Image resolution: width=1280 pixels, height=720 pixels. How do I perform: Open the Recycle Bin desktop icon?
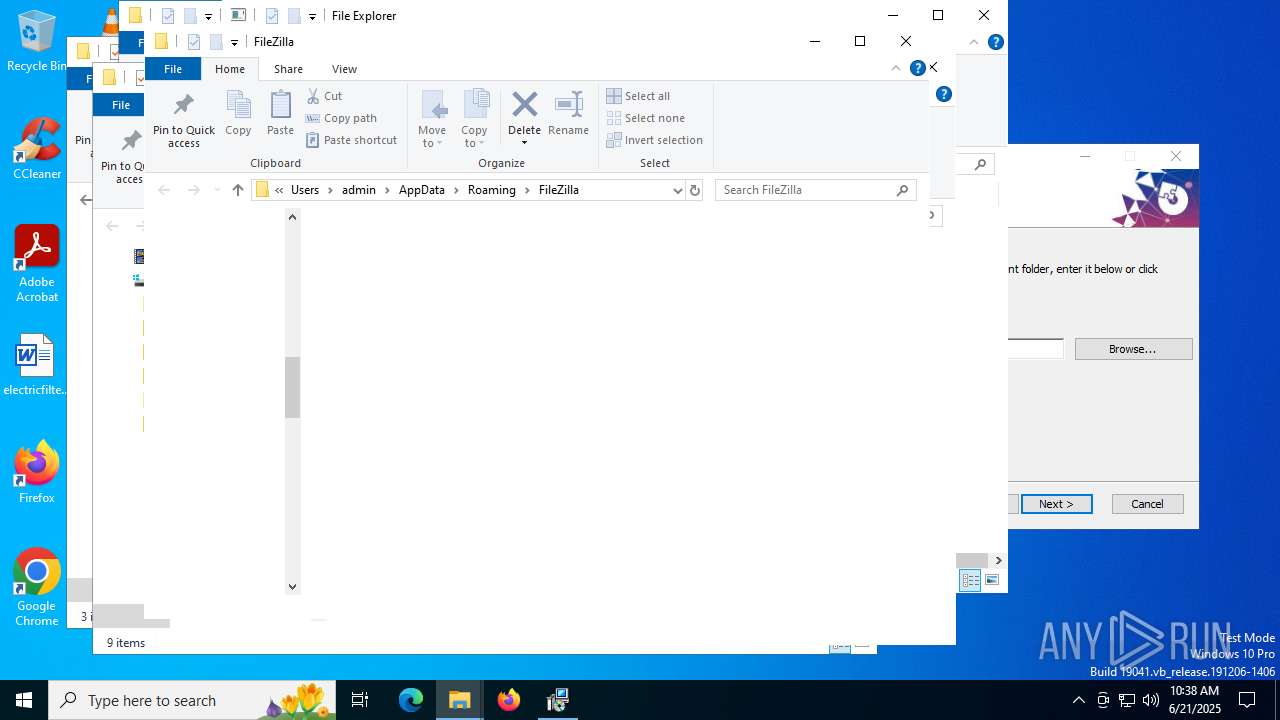(x=36, y=41)
